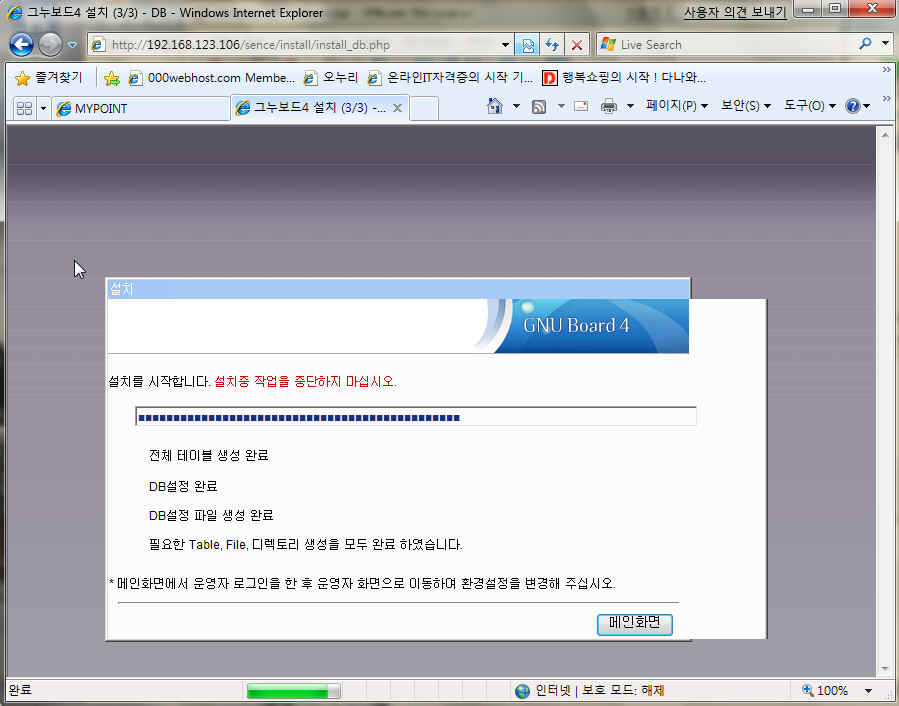Open the 즐겨찾기 favorites button
The width and height of the screenshot is (899, 706).
tap(49, 78)
